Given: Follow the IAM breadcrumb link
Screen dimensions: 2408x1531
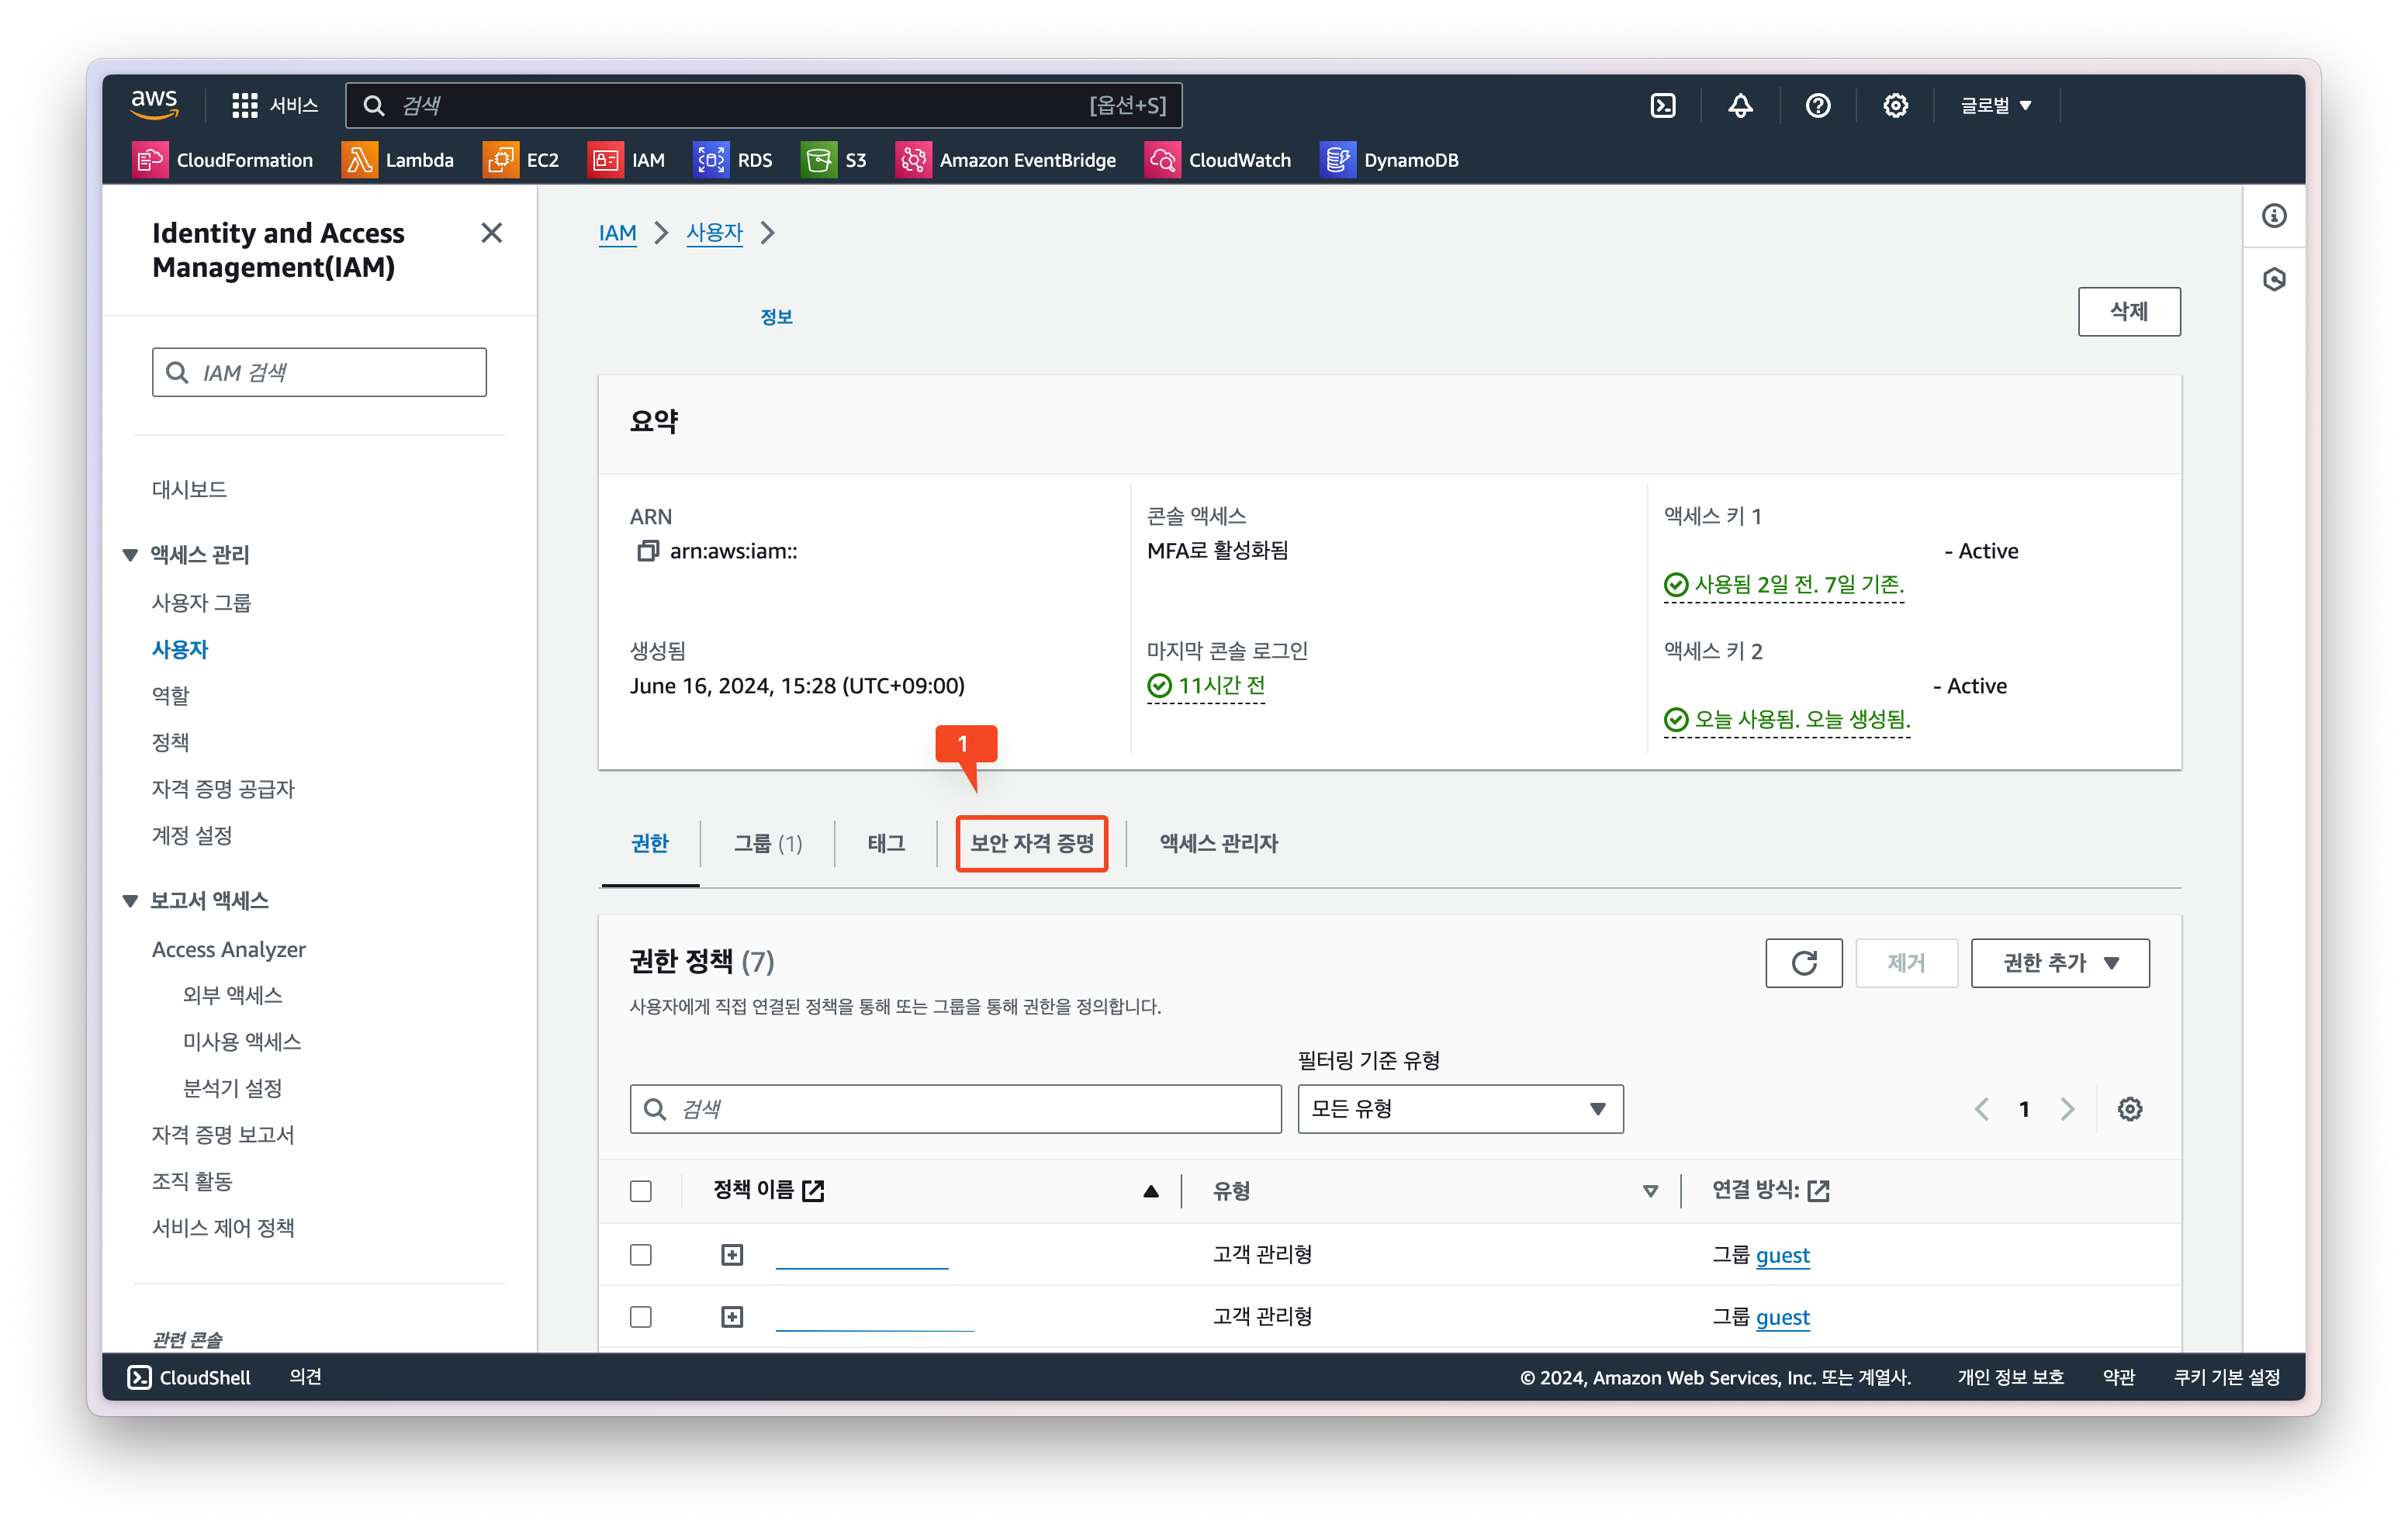Looking at the screenshot, I should 617,233.
